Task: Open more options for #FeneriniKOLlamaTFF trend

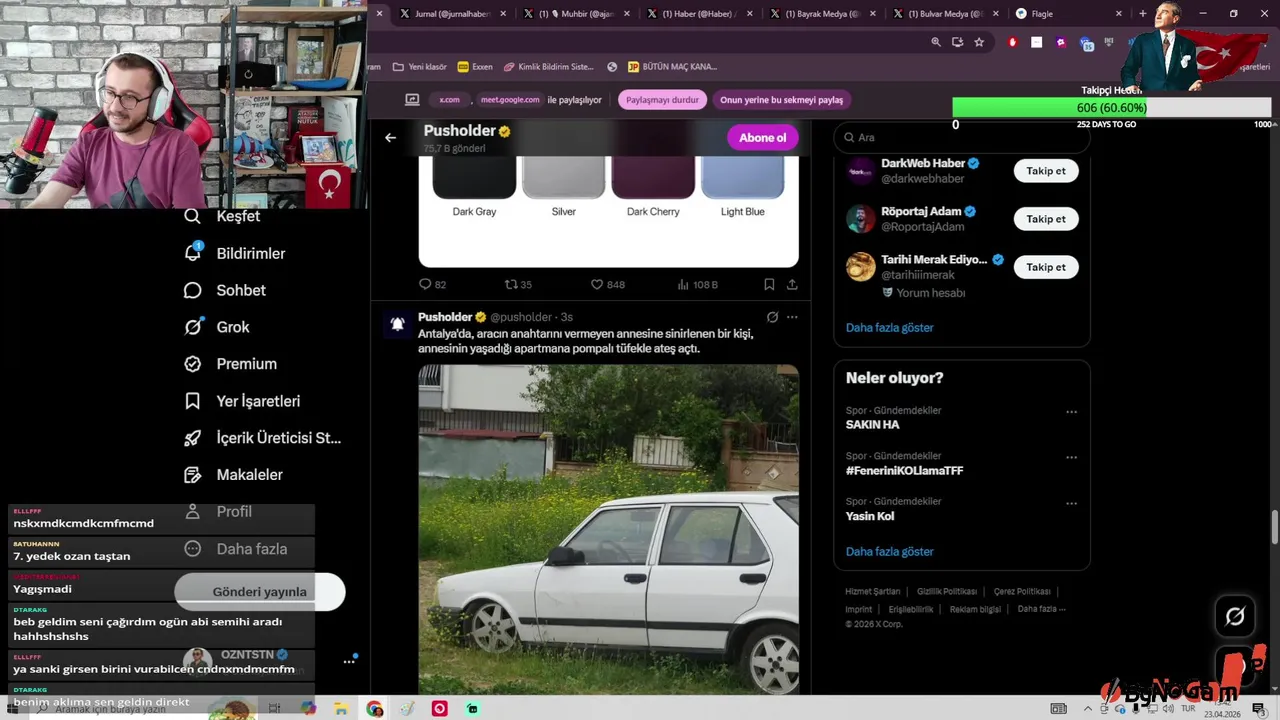Action: pos(1071,458)
